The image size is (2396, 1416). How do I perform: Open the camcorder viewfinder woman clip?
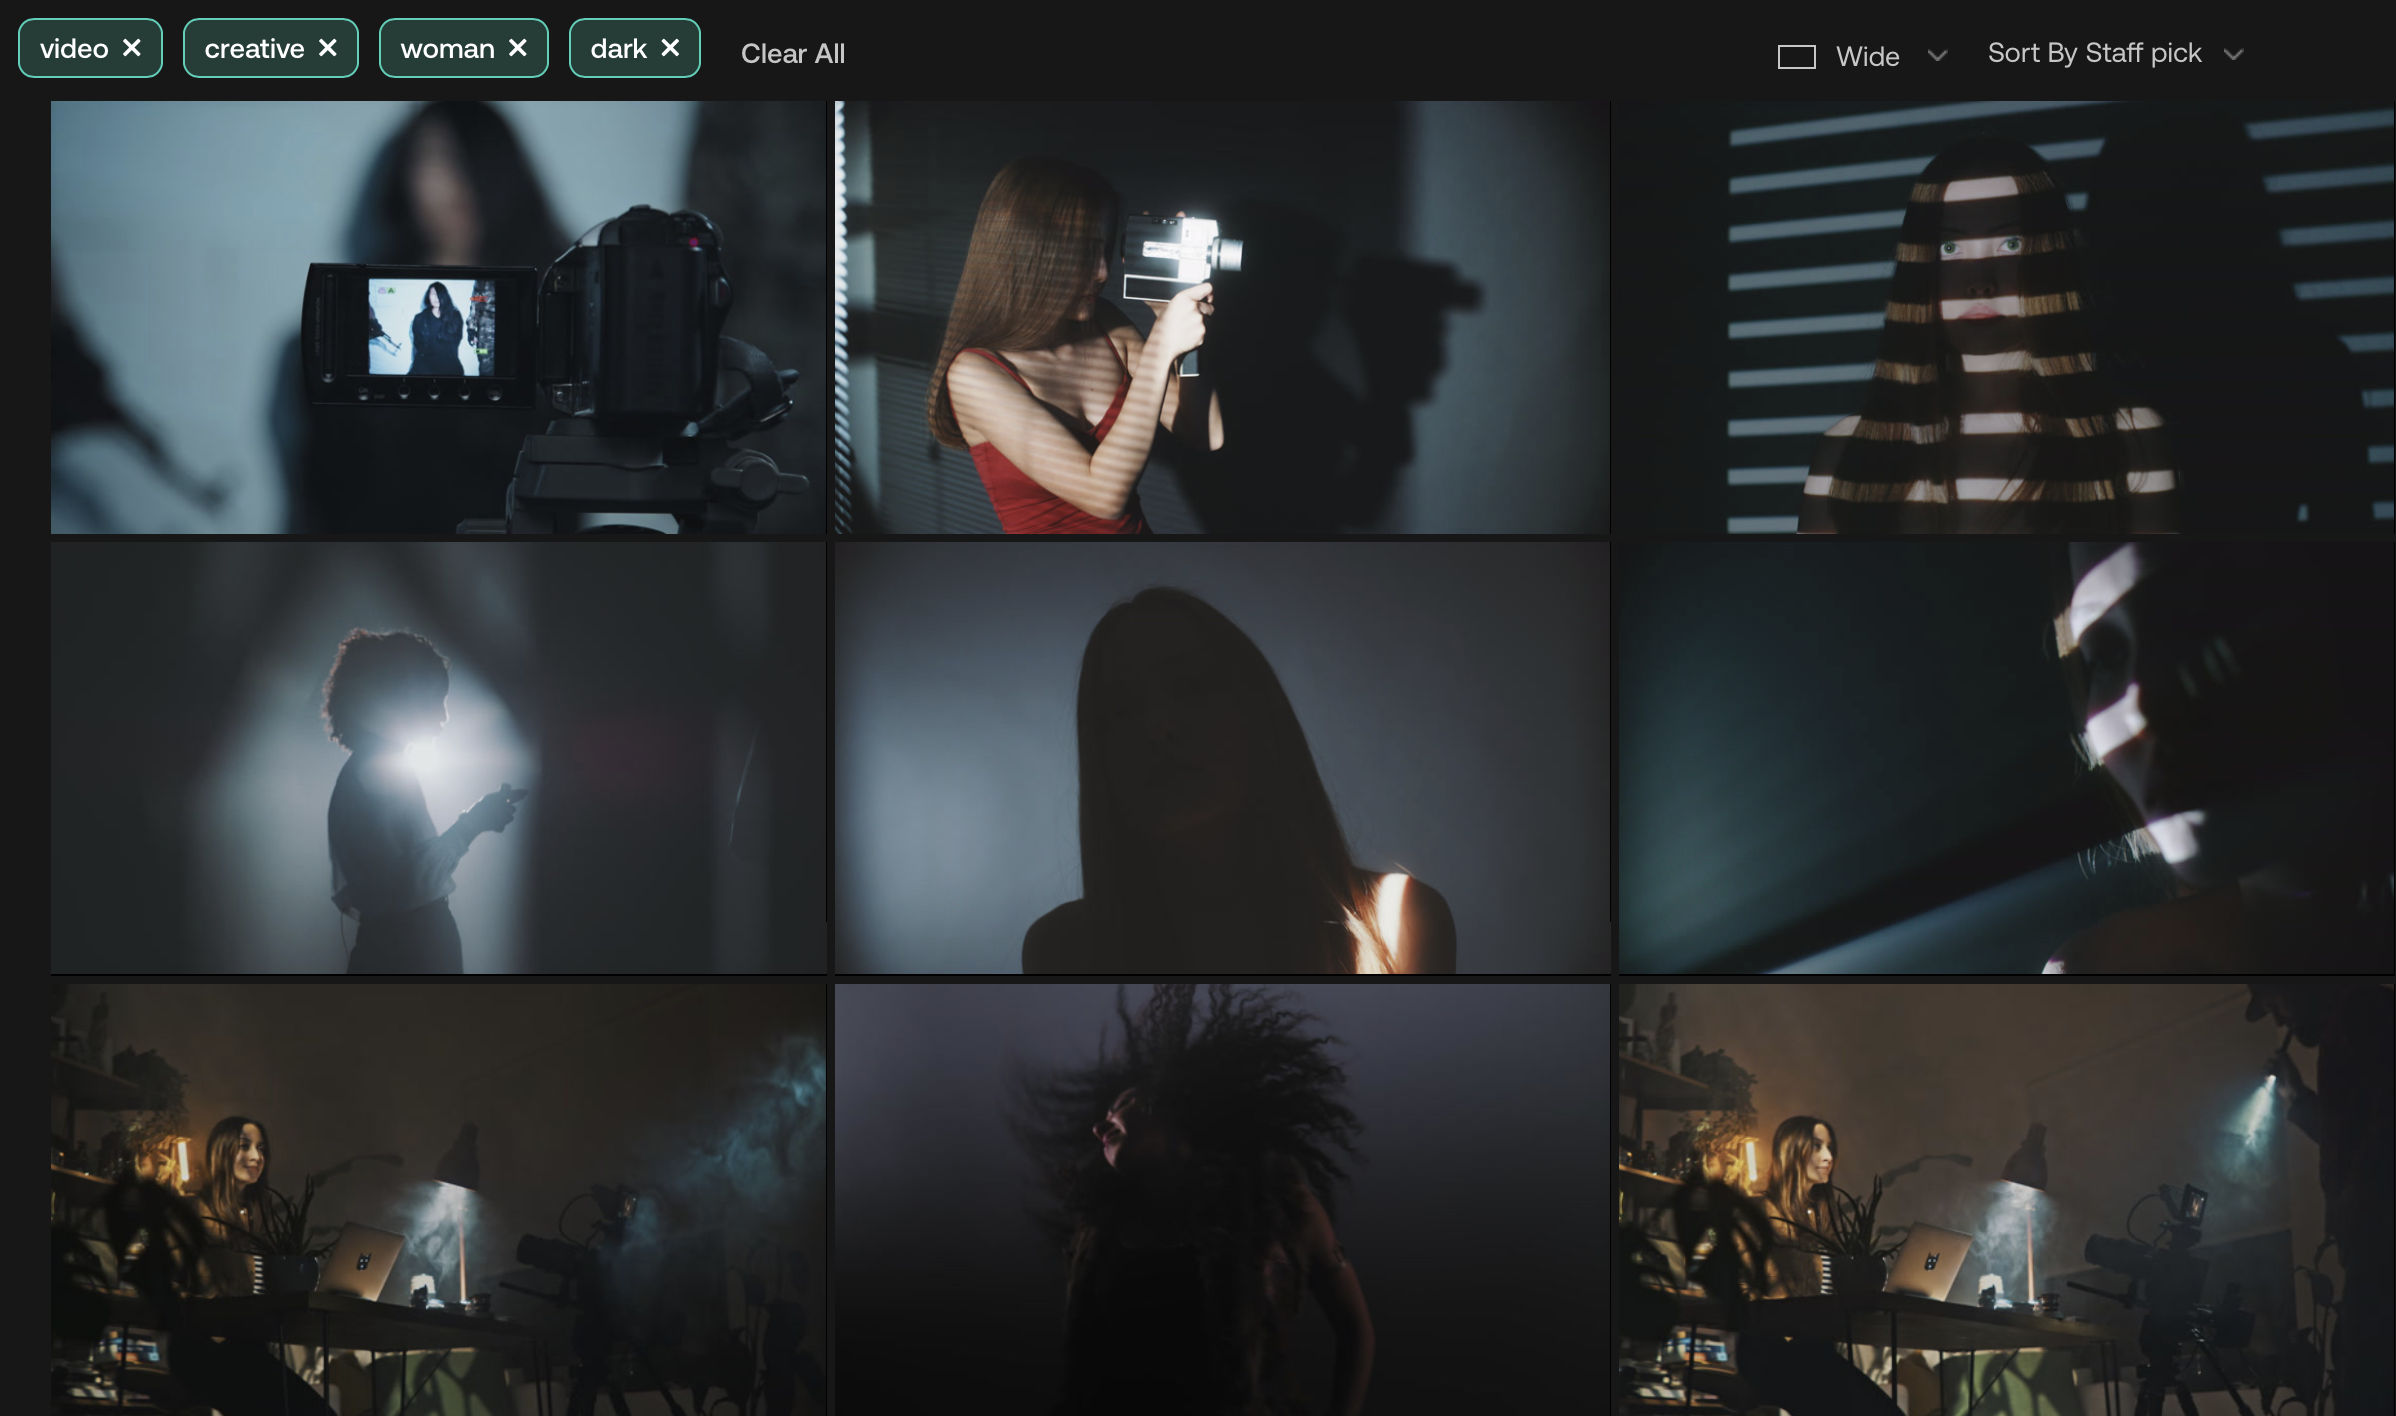tap(438, 317)
